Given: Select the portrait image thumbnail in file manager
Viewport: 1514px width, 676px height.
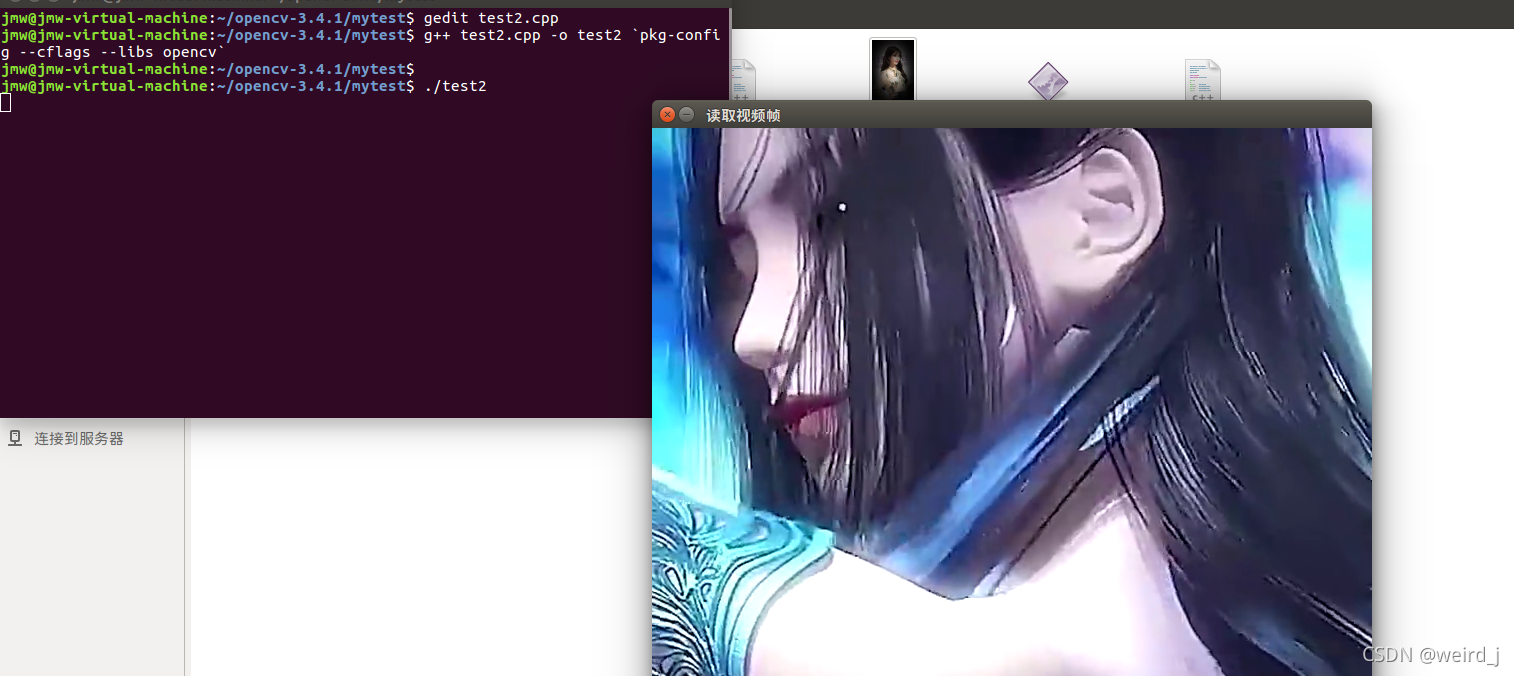Looking at the screenshot, I should (892, 70).
